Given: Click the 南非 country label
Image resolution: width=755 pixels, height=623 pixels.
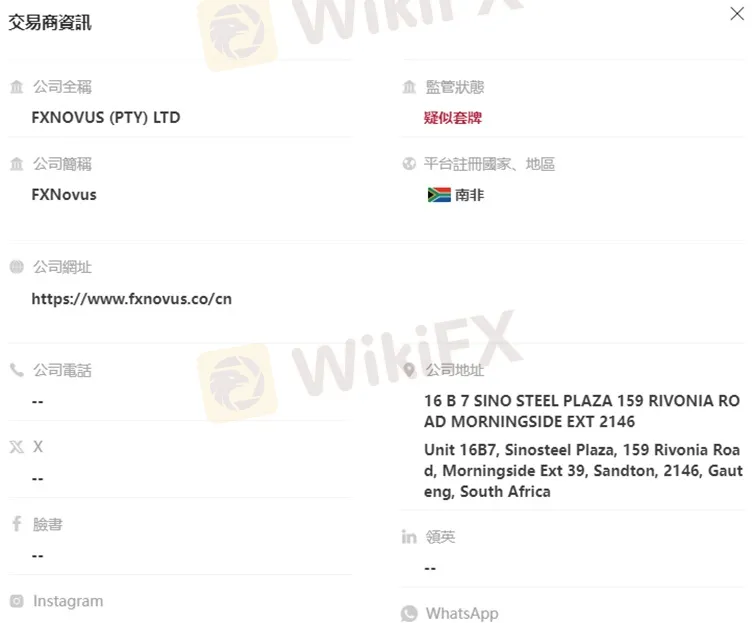Looking at the screenshot, I should click(469, 195).
